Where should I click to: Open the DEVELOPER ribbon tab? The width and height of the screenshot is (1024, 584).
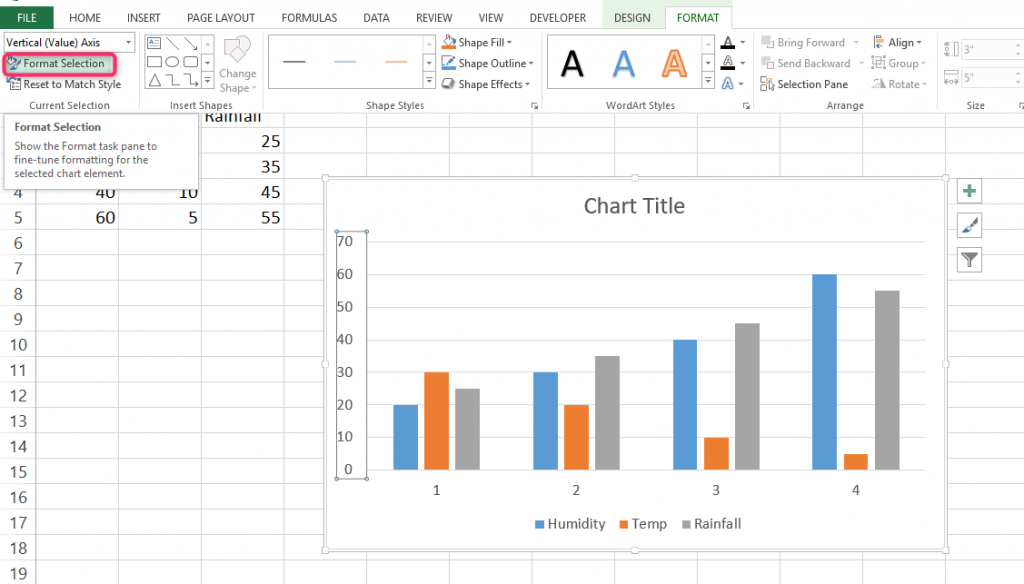(557, 16)
